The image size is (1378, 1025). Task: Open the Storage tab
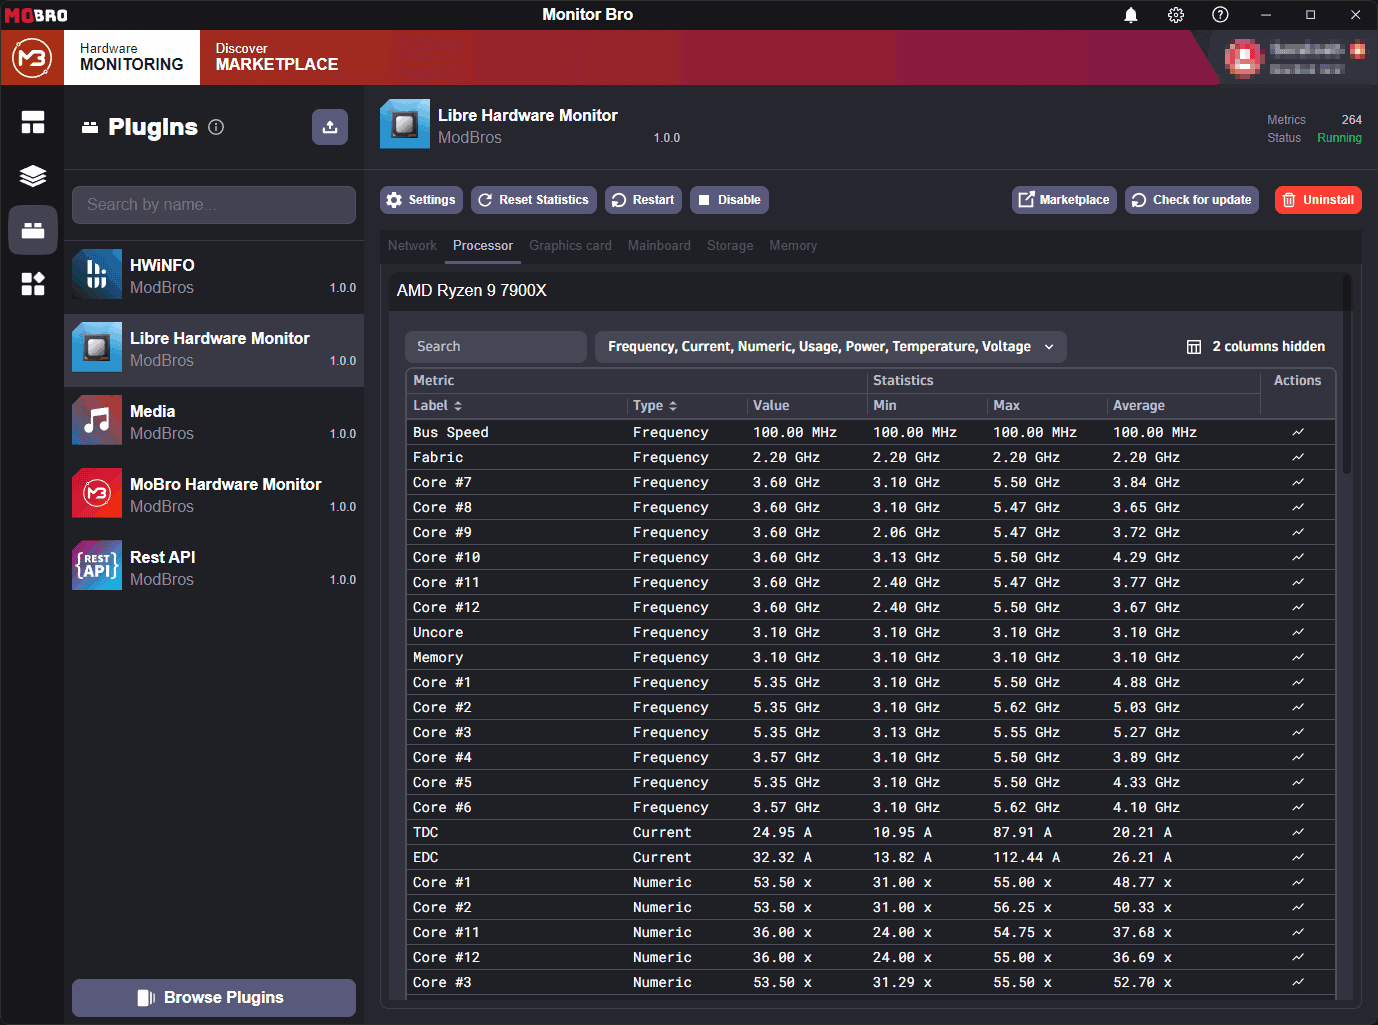coord(730,246)
